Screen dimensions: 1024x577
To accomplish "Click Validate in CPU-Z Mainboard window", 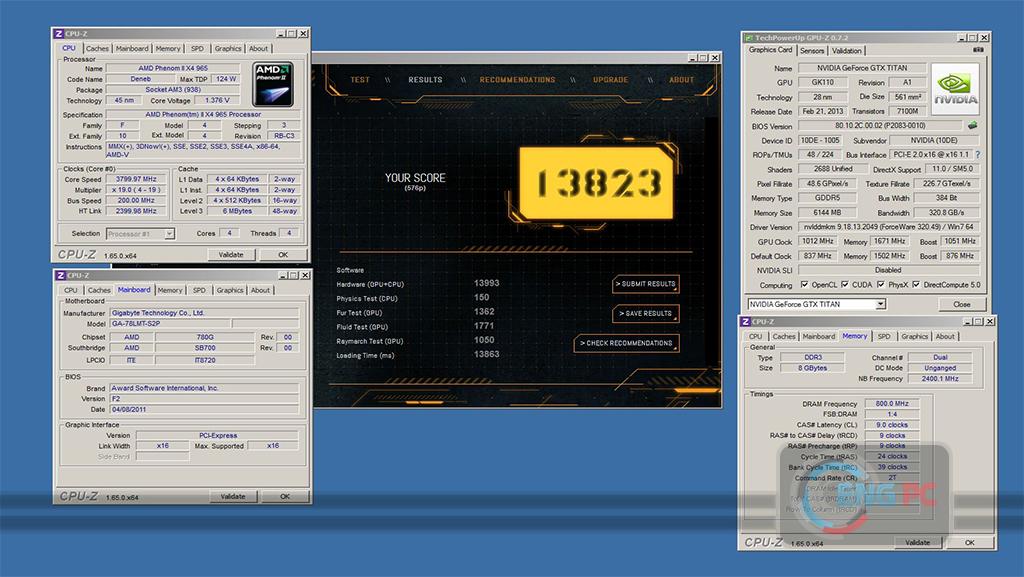I will [x=233, y=496].
